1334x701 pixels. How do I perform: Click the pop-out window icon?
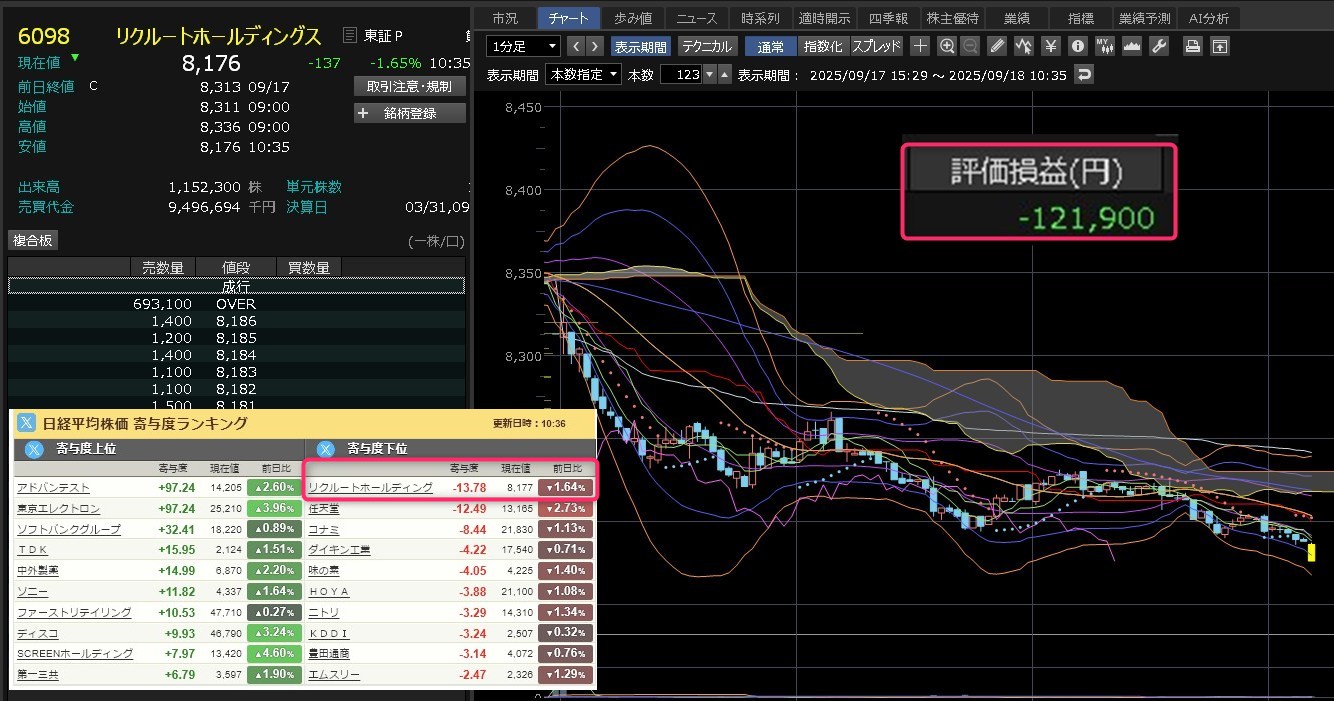pos(1219,46)
